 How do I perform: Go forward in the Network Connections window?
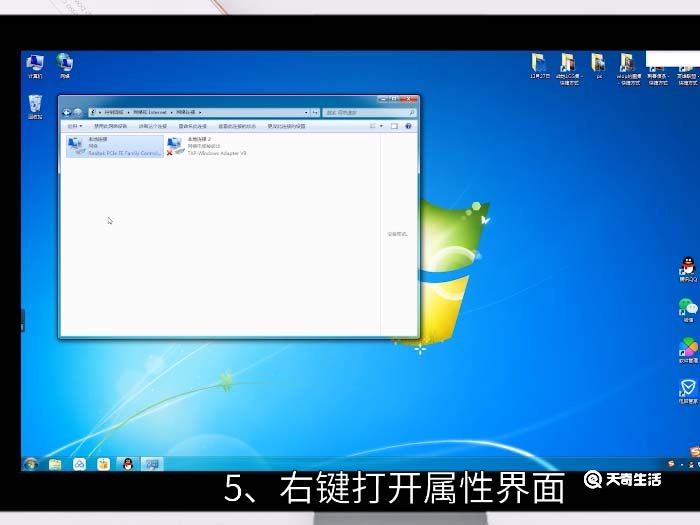pos(77,112)
